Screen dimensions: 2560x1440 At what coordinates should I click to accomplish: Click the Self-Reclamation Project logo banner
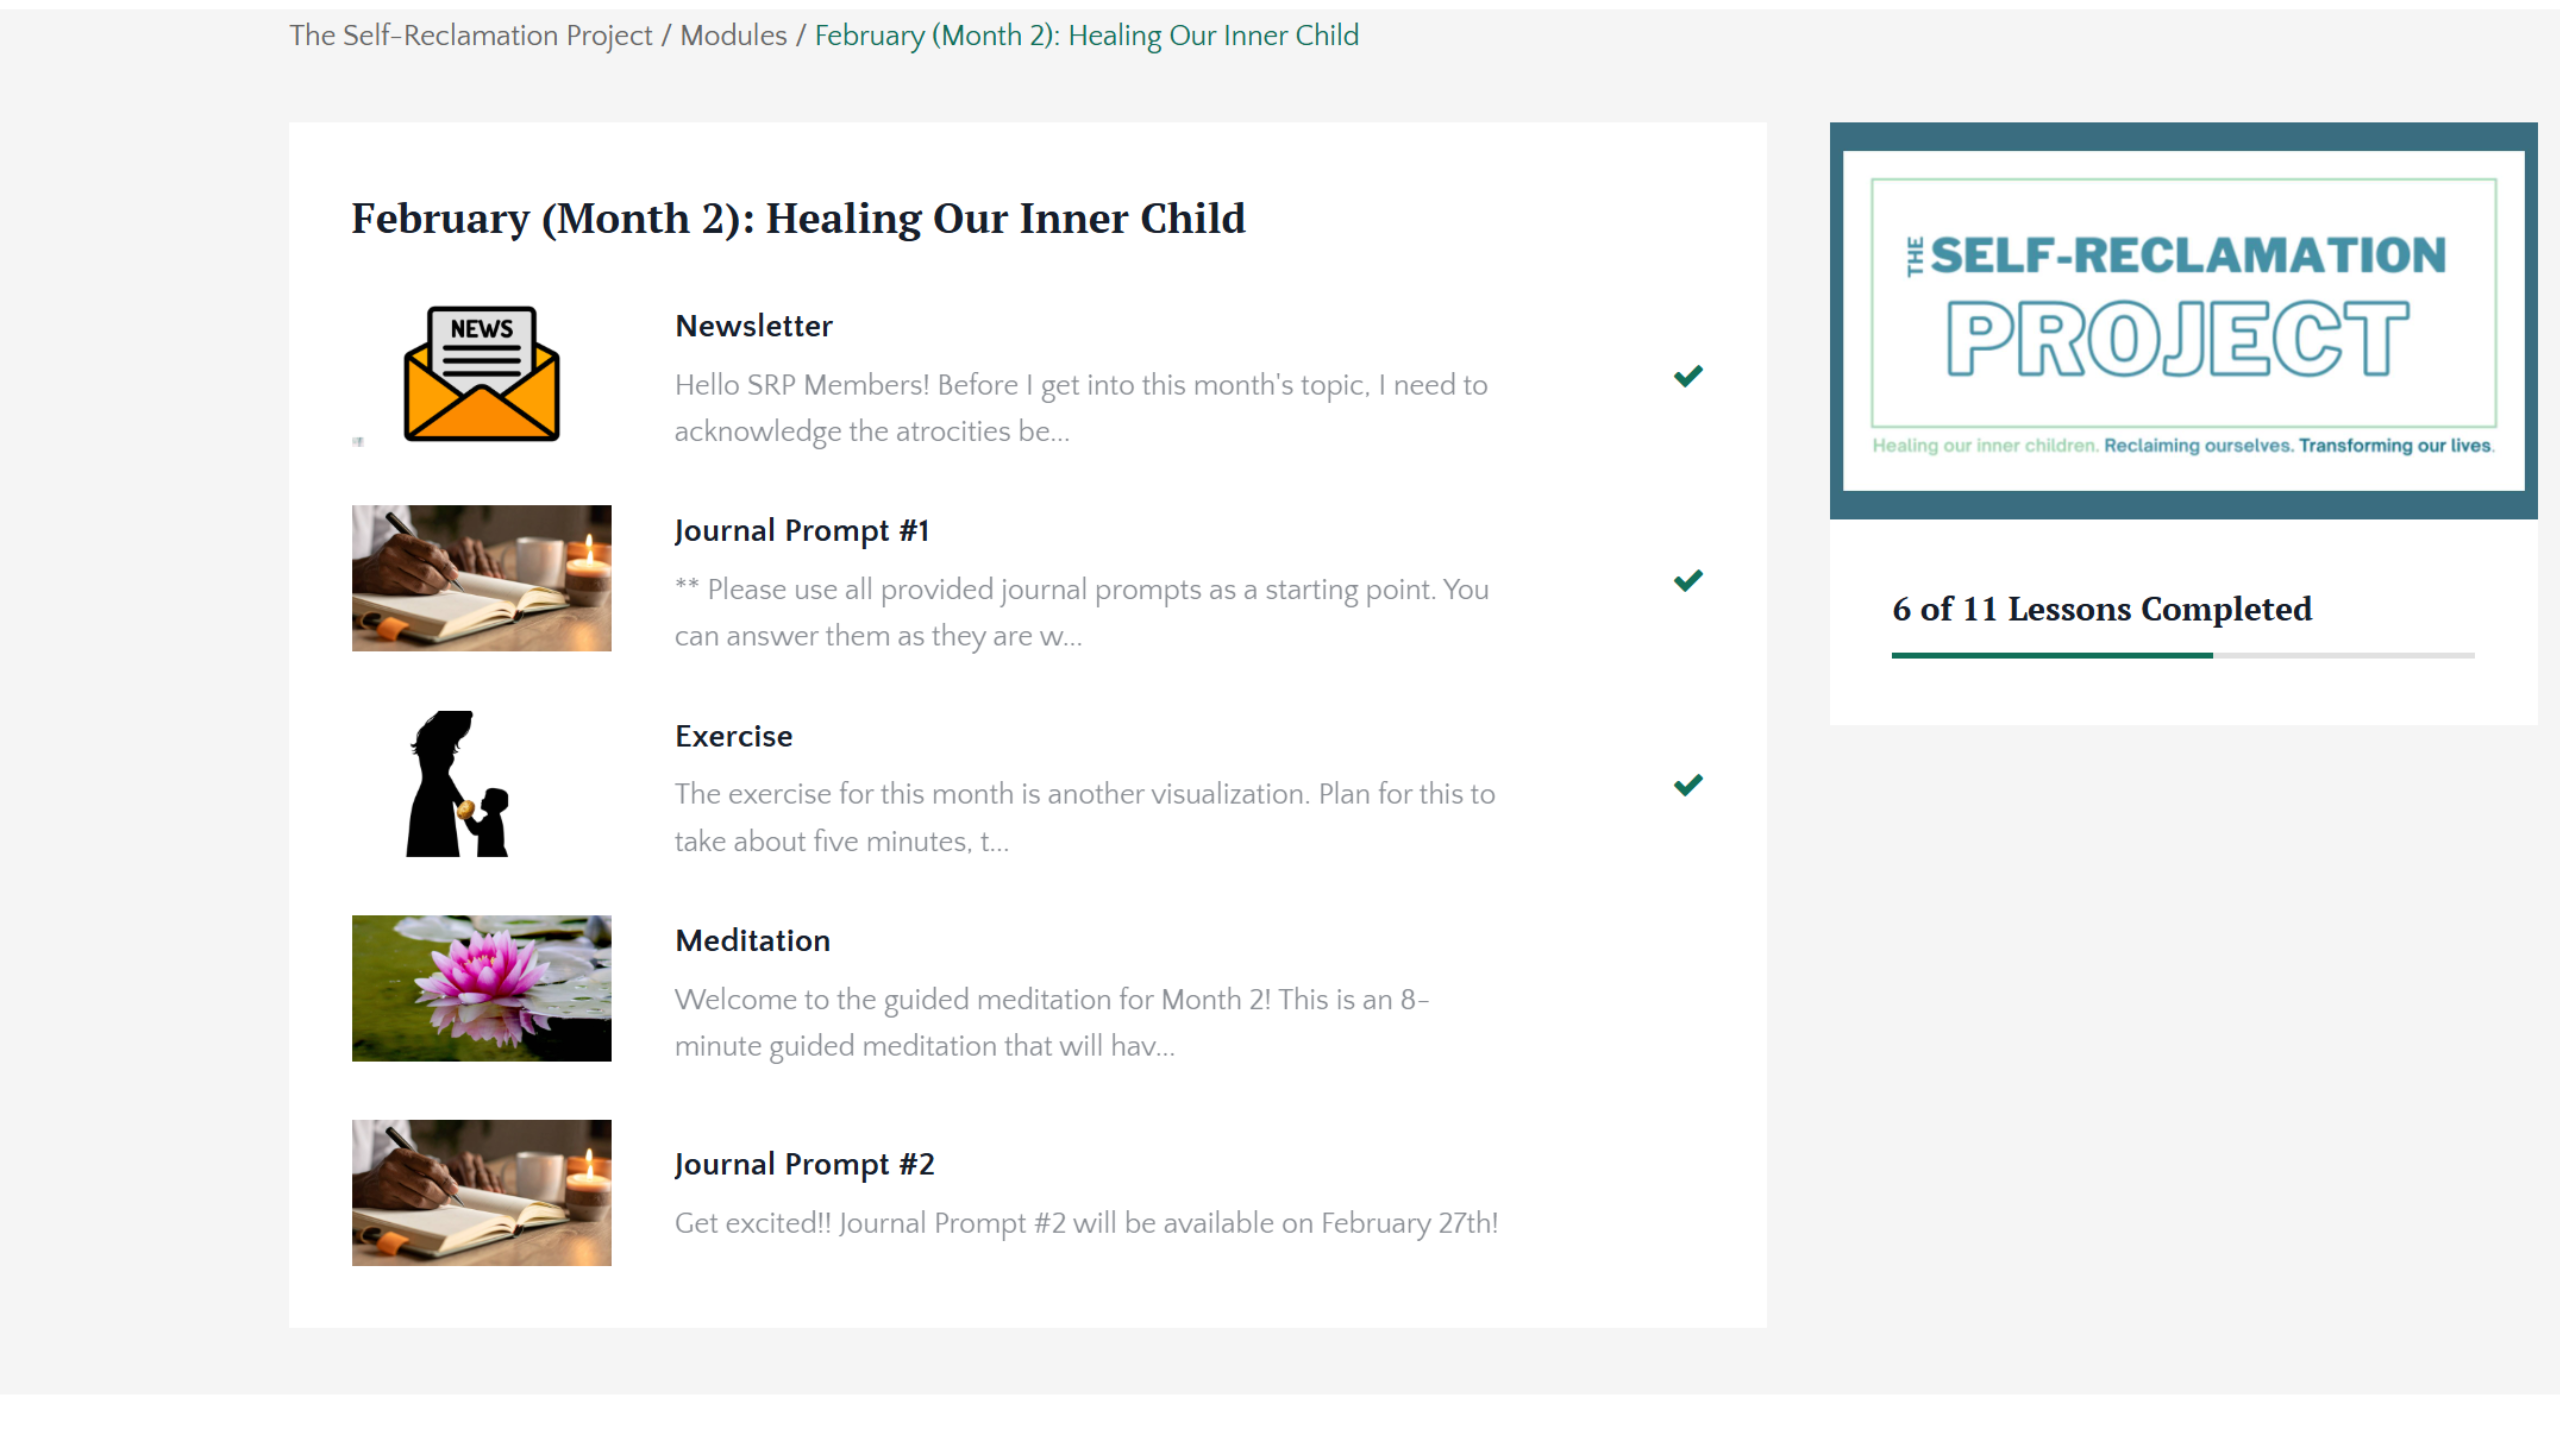(2183, 320)
